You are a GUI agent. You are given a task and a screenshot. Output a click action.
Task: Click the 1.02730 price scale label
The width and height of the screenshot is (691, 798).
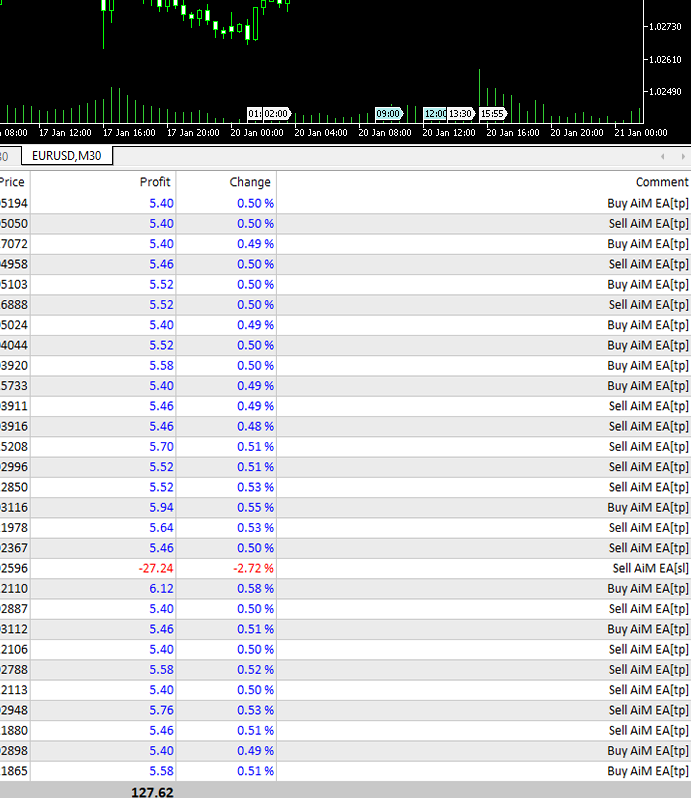665,26
